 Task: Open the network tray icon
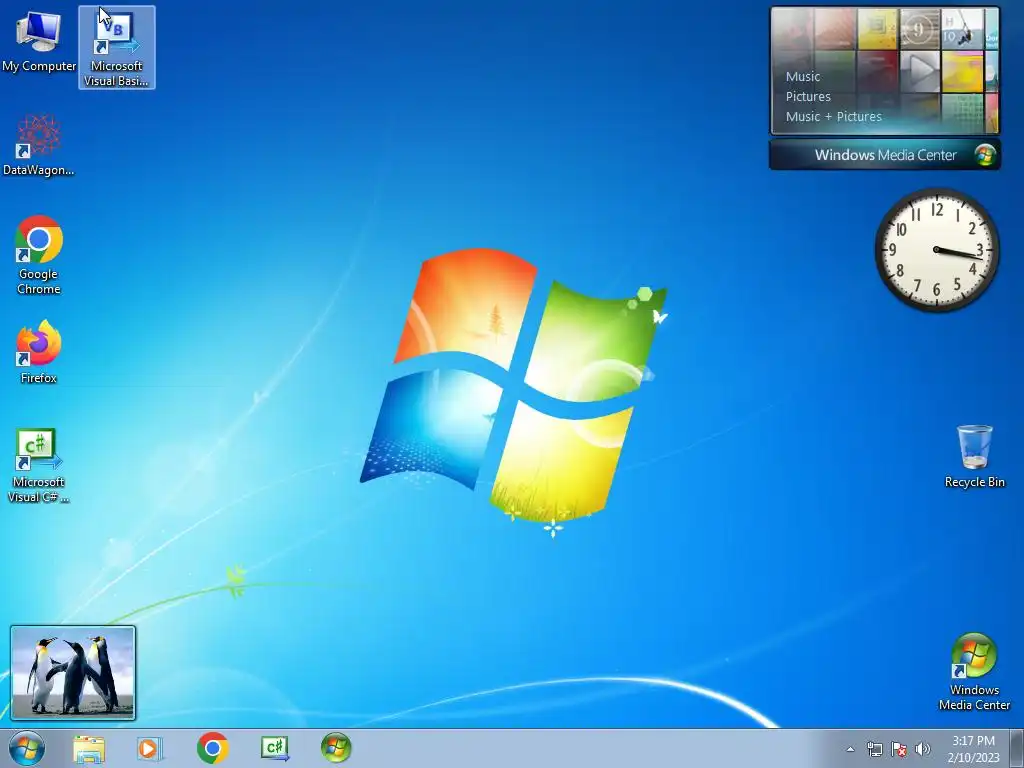click(874, 749)
